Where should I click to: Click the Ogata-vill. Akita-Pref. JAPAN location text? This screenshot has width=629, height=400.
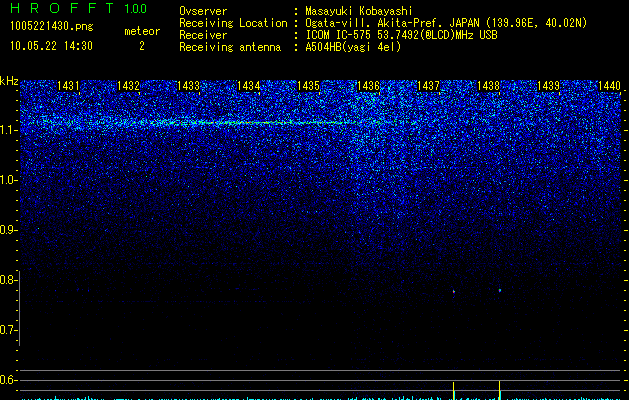point(446,23)
